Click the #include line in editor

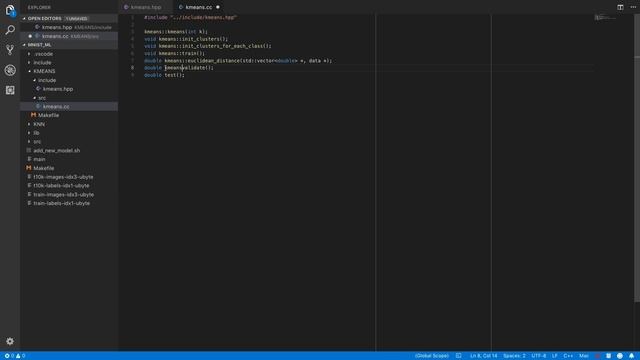190,17
